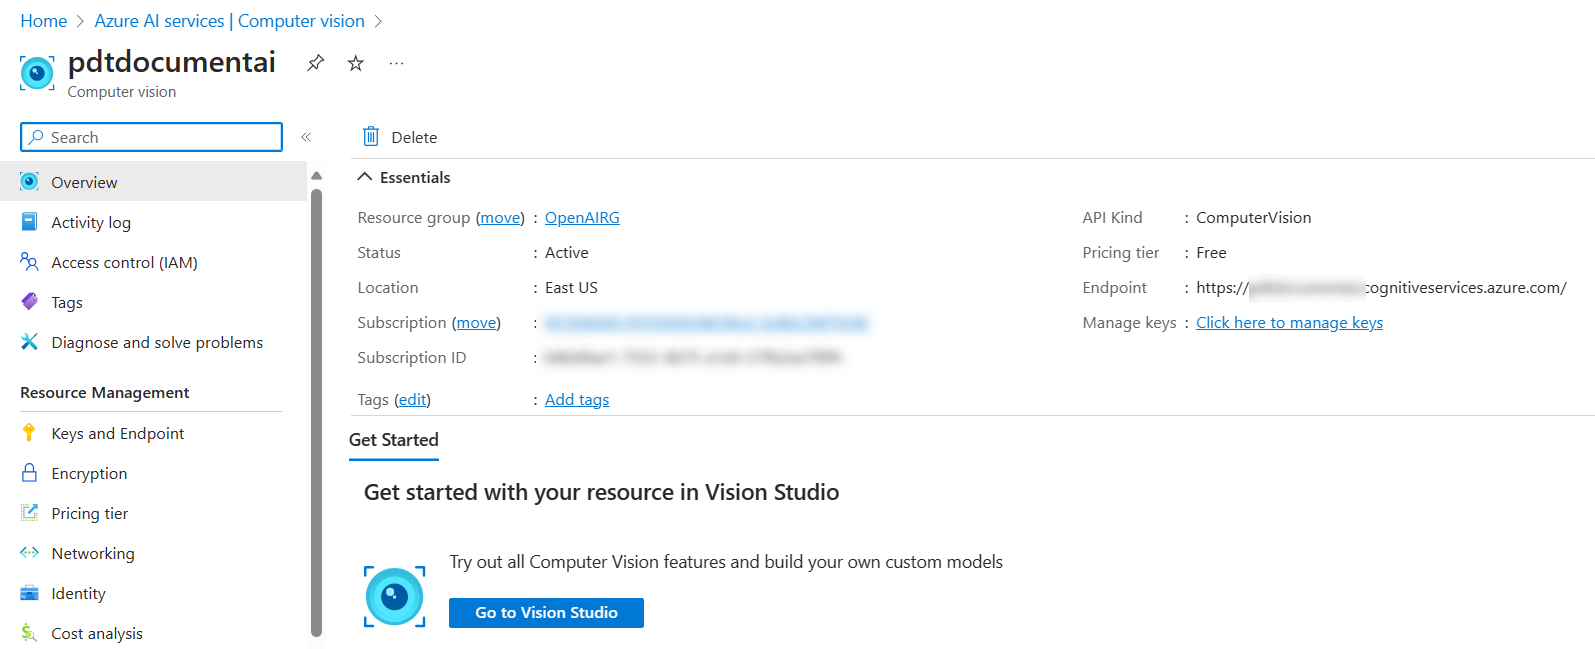Click the Pricing tier edit icon
The image size is (1595, 649).
[30, 513]
